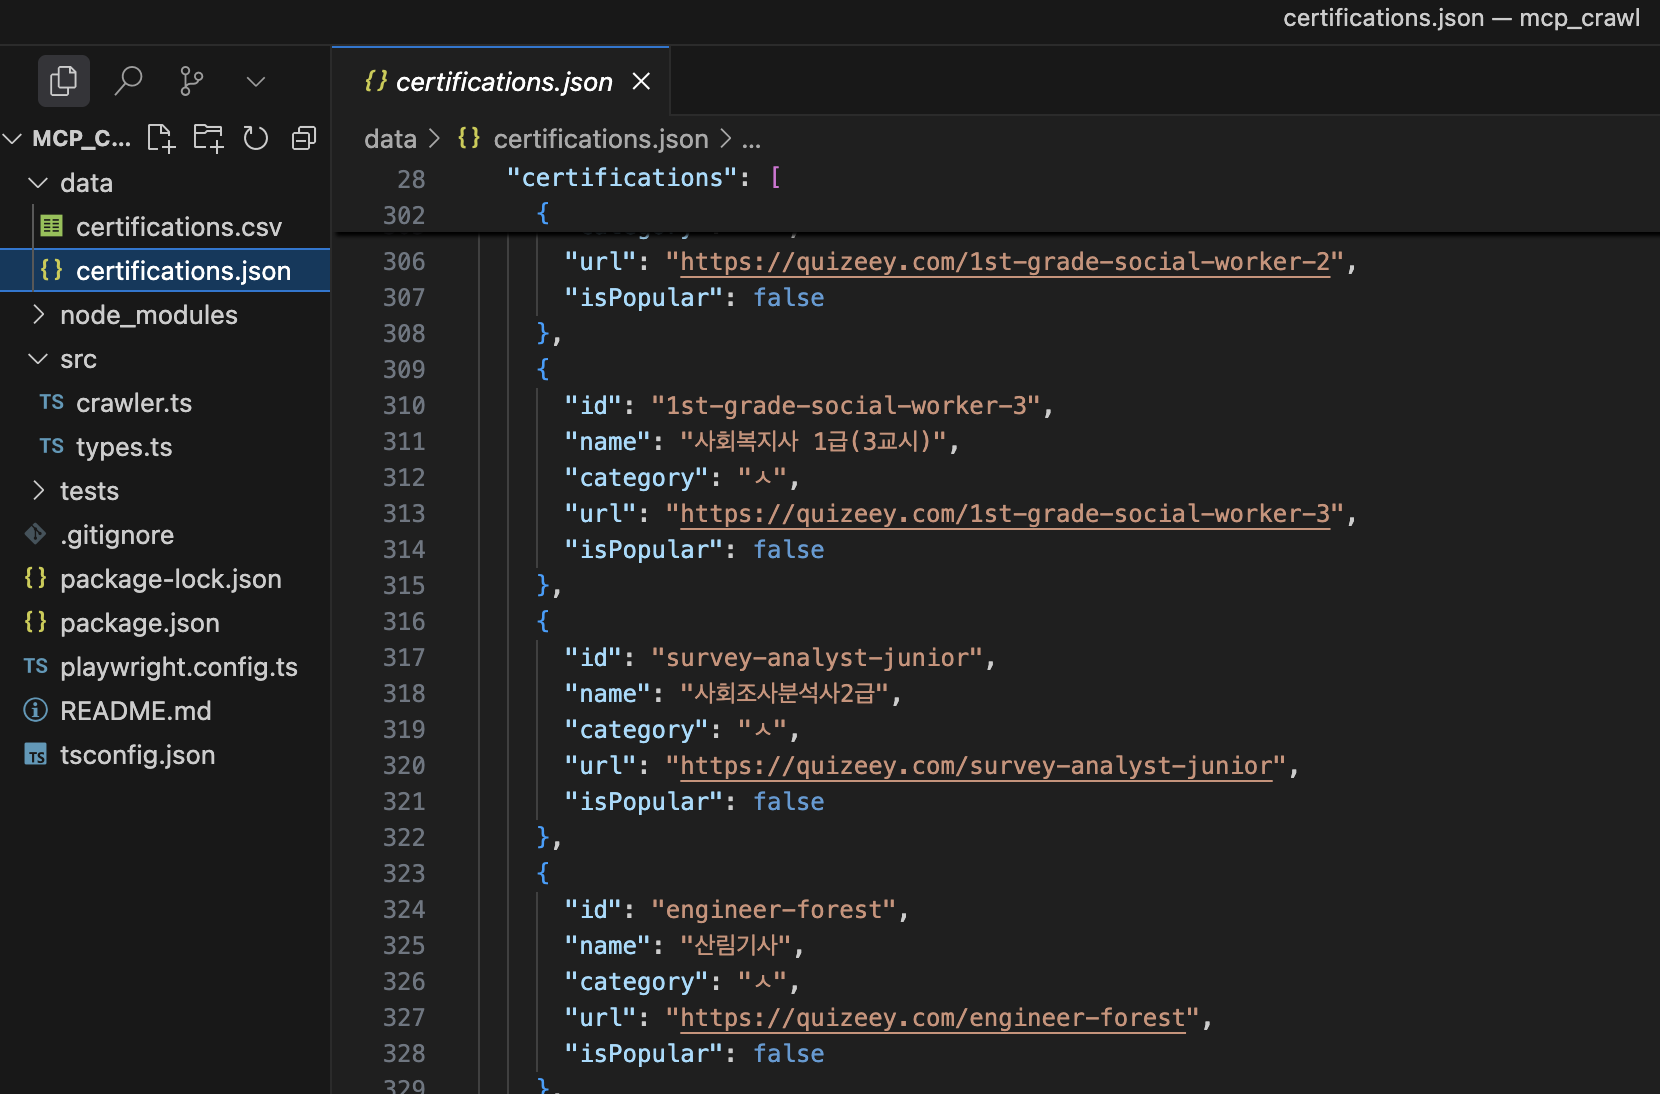This screenshot has width=1660, height=1094.
Task: Open the engineer-forest URL link
Action: [933, 1018]
